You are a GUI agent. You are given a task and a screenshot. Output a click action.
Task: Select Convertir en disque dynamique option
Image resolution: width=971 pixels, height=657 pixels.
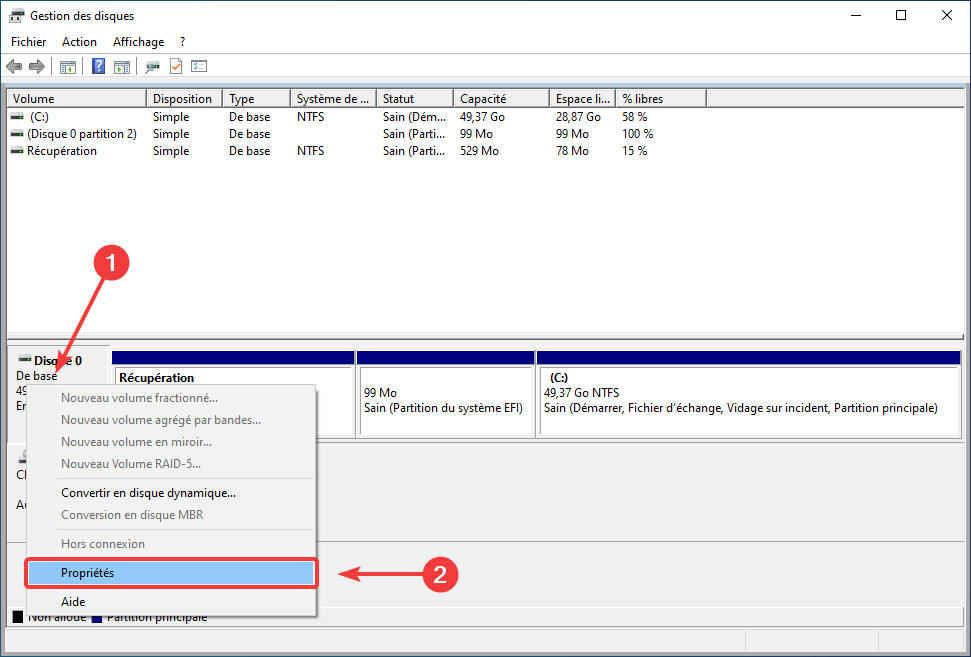[x=148, y=493]
